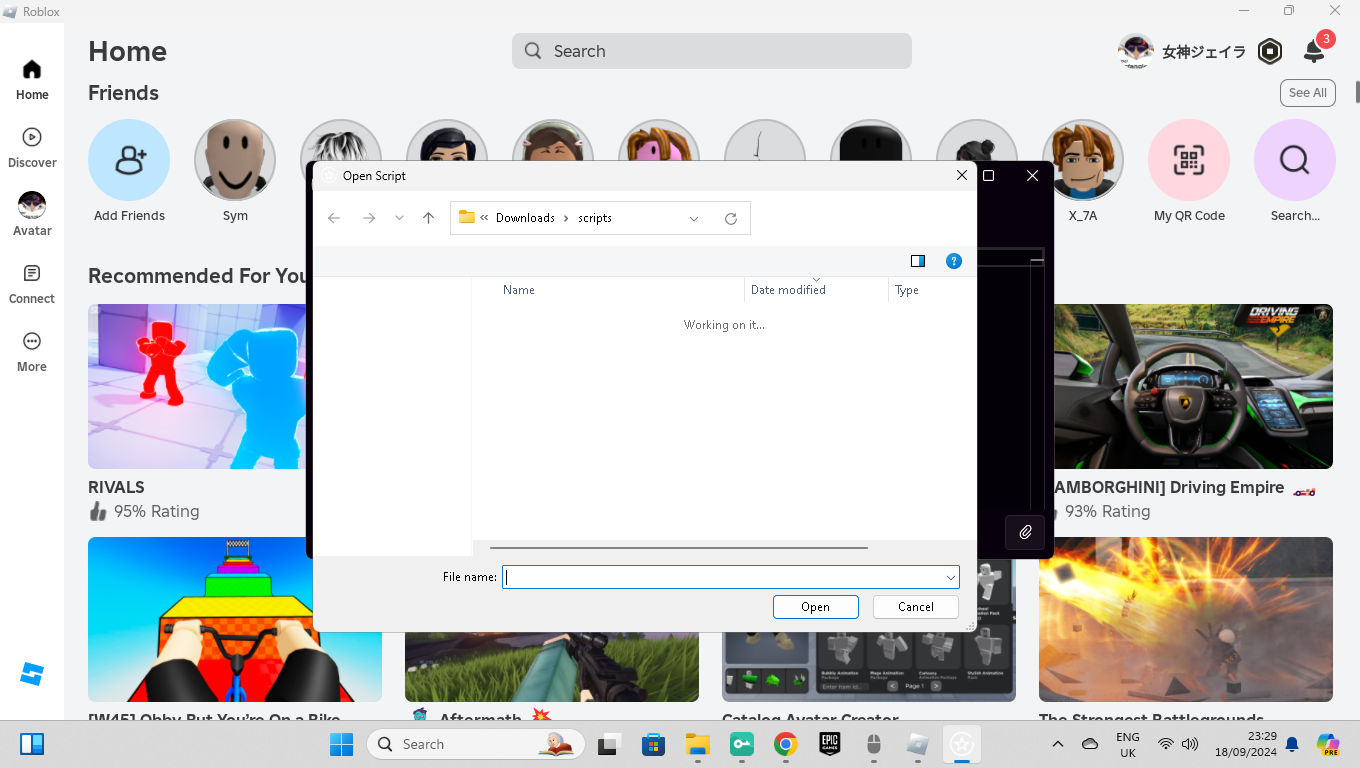Close the Open Script dialog
Viewport: 1360px width, 768px height.
(x=962, y=175)
